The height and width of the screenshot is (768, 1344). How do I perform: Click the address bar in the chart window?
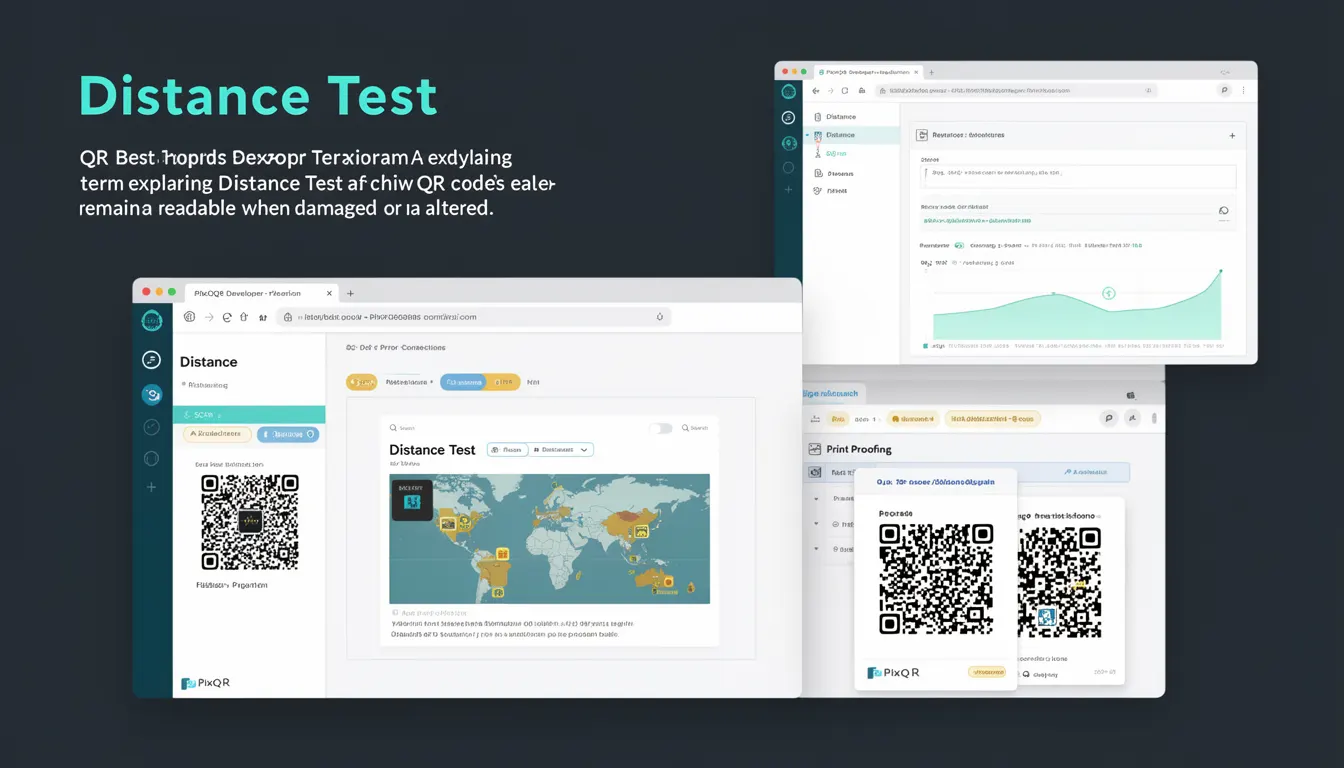(x=1016, y=90)
